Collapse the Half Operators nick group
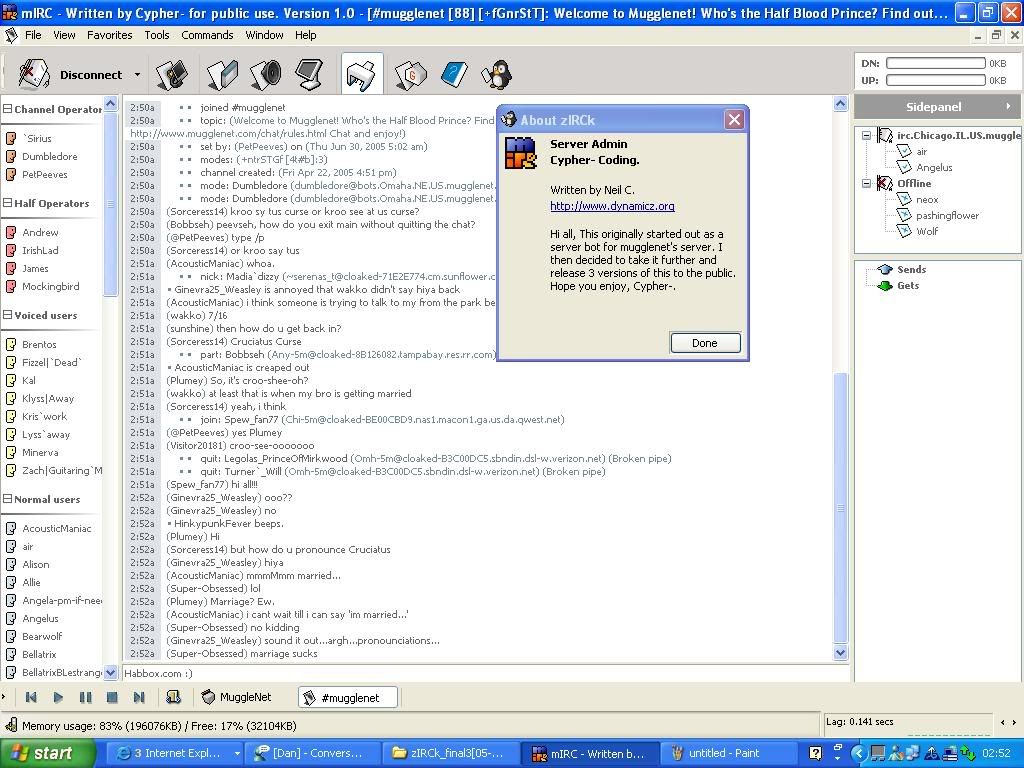This screenshot has width=1024, height=768. click(x=7, y=203)
